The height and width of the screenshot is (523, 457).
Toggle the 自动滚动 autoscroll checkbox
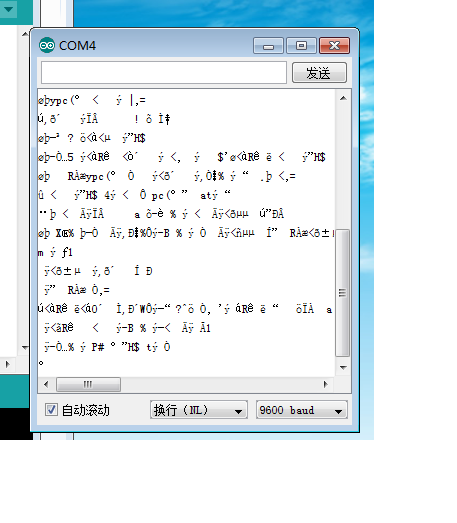[x=51, y=410]
